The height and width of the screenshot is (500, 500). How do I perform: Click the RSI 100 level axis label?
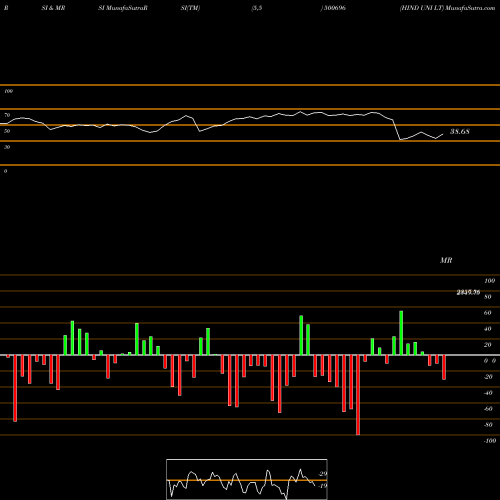[x=8, y=91]
